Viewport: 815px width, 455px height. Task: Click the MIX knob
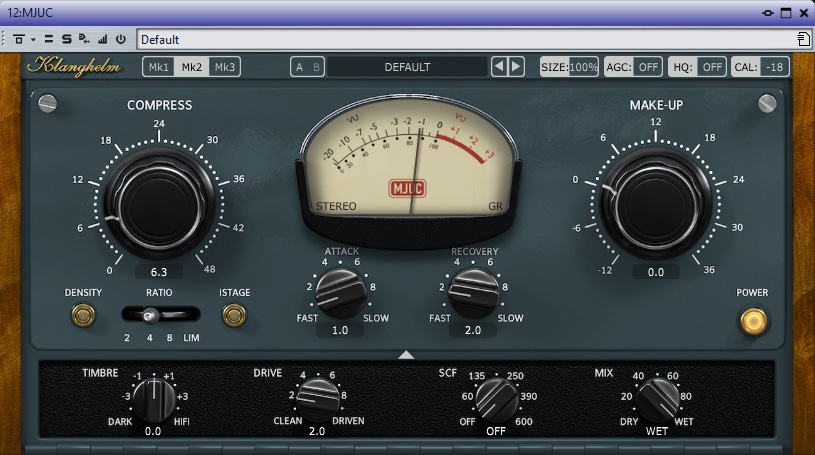(x=658, y=399)
